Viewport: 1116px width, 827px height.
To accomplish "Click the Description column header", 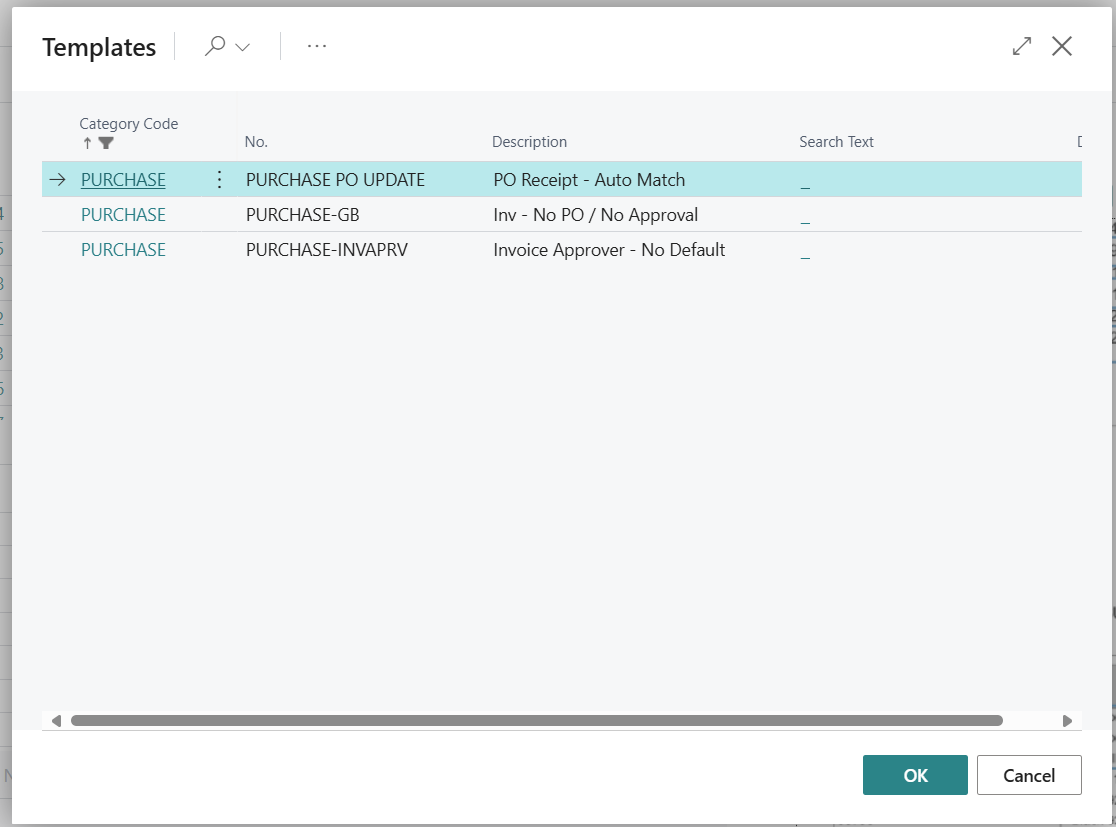I will coord(529,142).
